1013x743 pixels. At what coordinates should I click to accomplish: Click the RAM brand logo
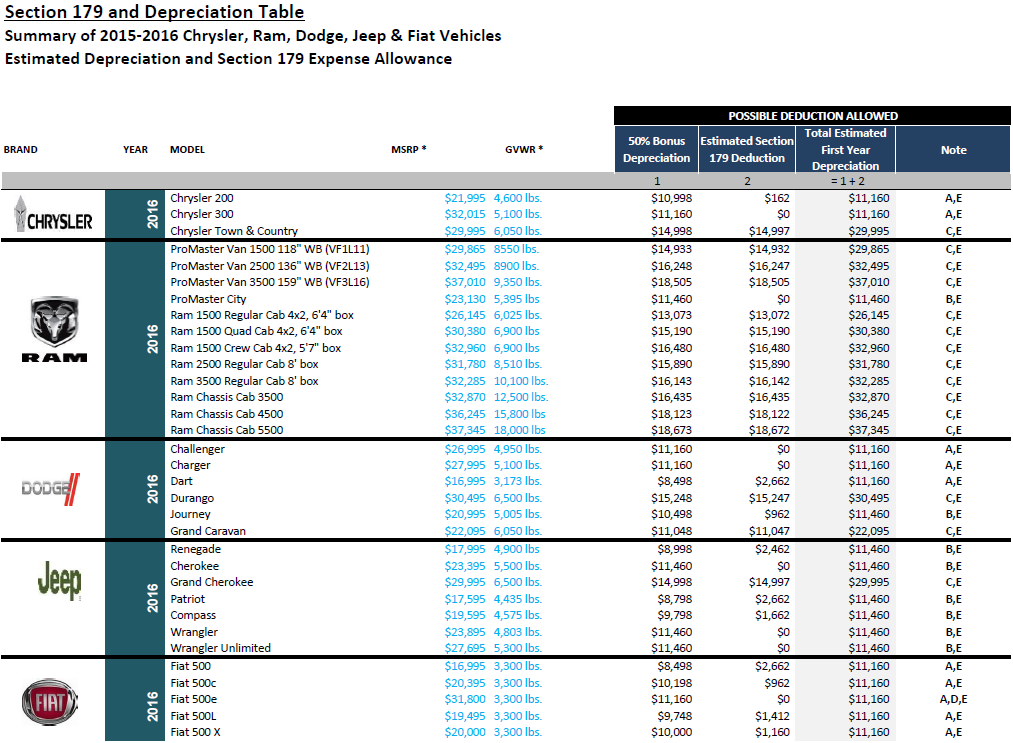(54, 330)
